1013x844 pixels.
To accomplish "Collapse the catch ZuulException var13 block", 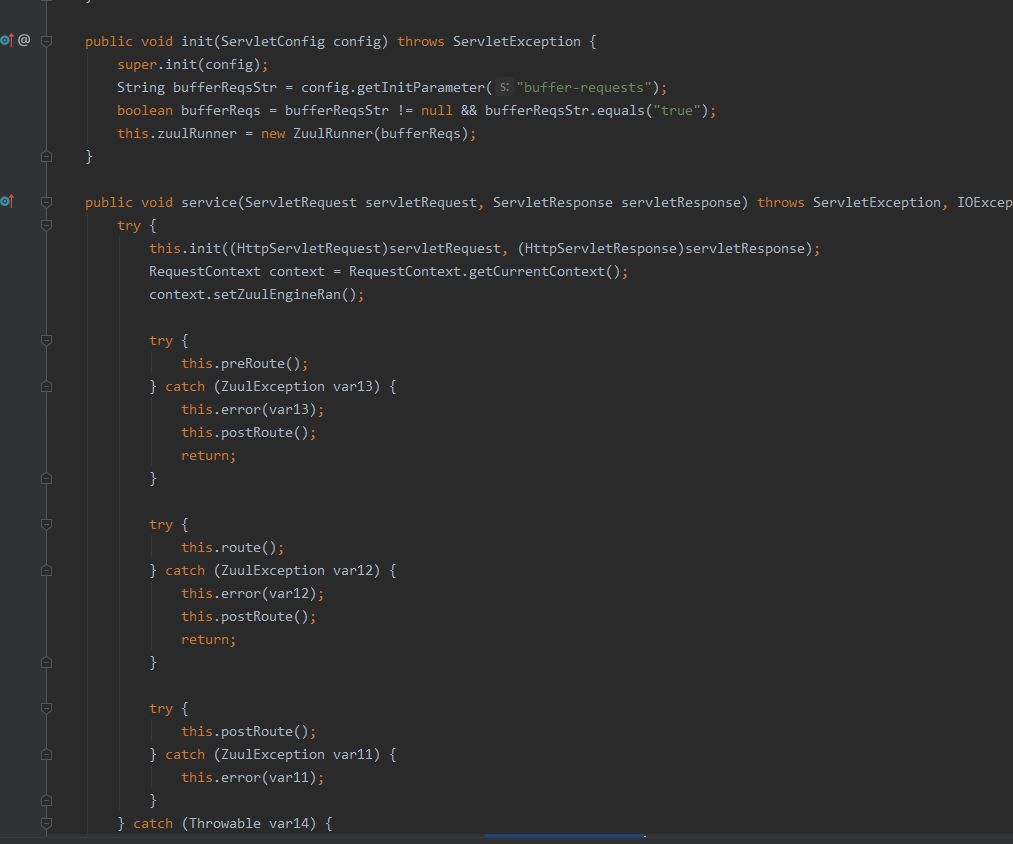I will pyautogui.click(x=46, y=386).
